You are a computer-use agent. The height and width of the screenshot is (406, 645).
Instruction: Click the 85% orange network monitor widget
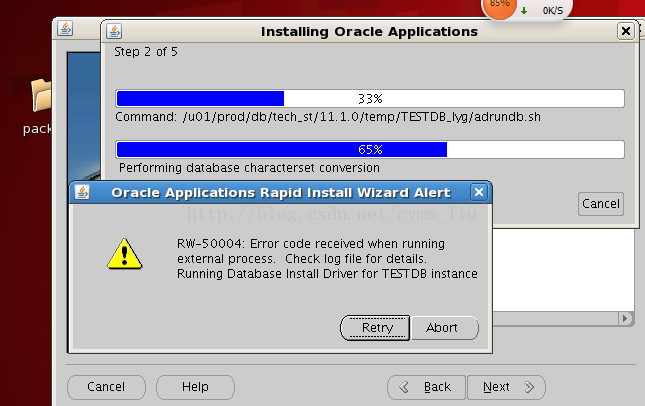499,5
